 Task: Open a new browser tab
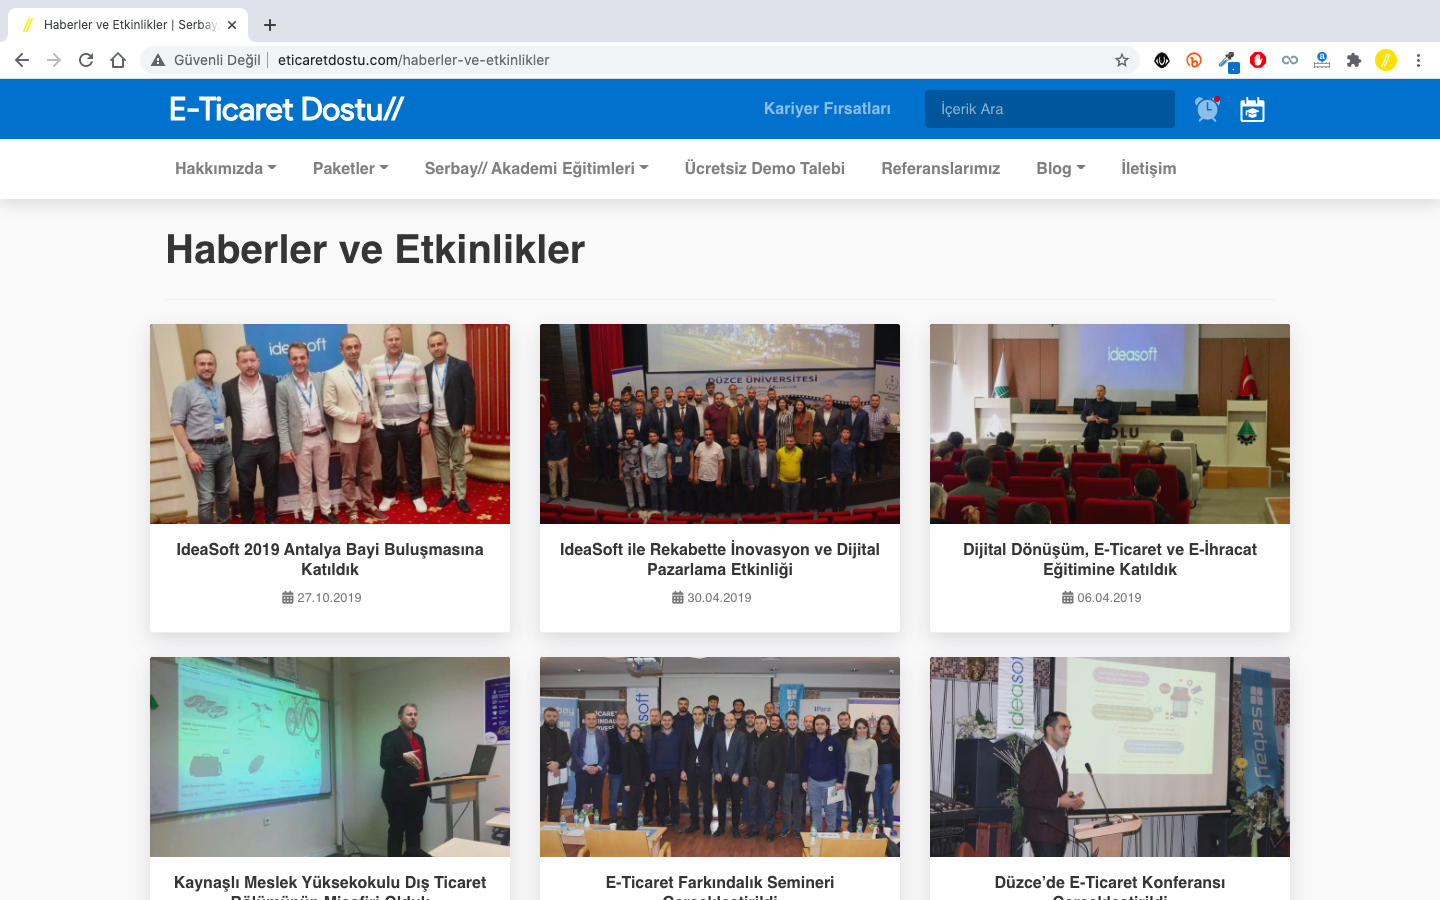click(270, 25)
